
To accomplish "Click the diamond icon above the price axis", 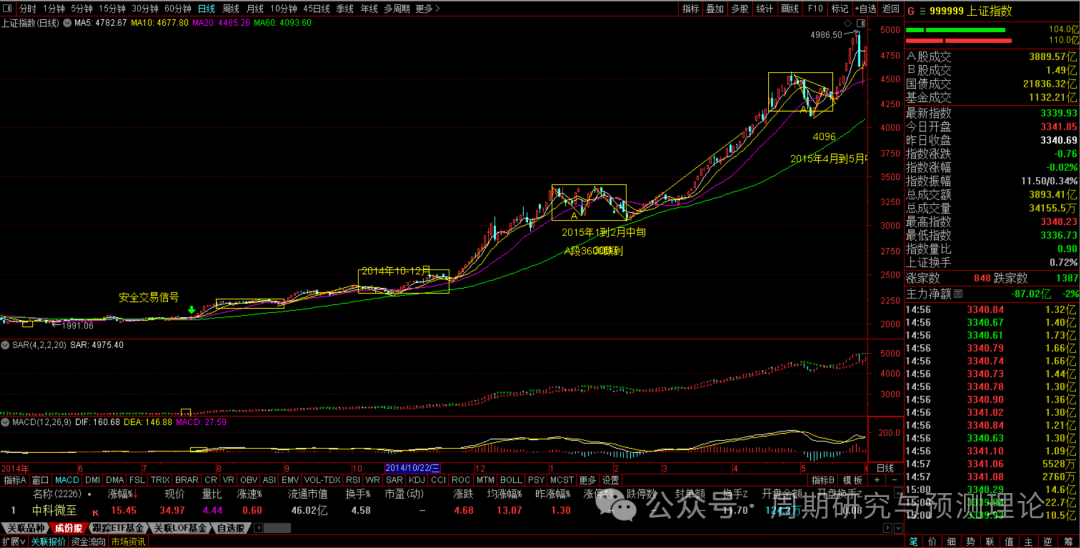I will [x=848, y=22].
